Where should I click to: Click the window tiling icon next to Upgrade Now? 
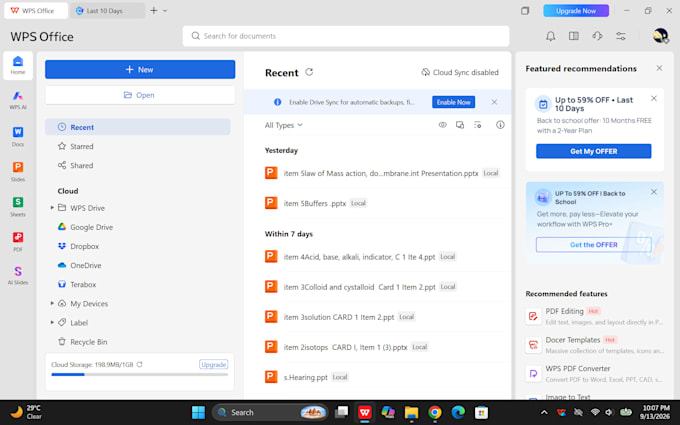tap(525, 10)
